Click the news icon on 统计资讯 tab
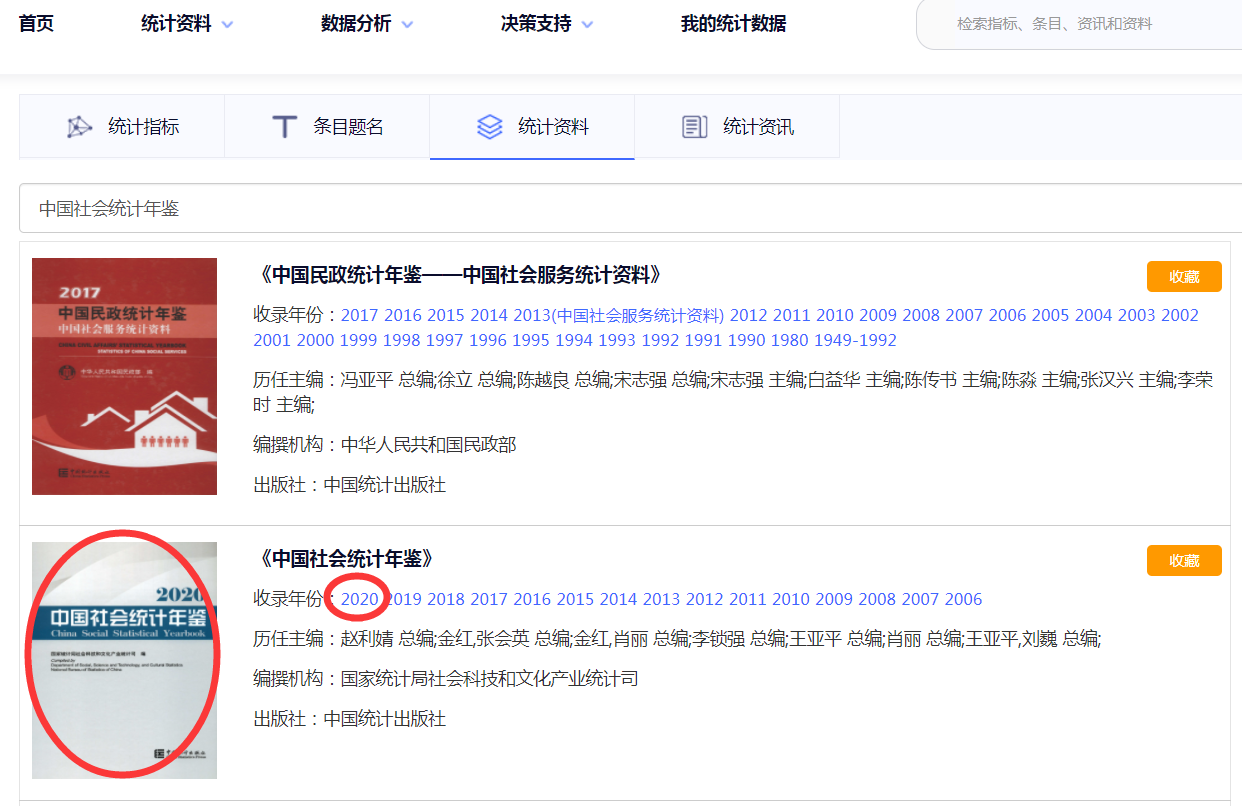Image resolution: width=1242 pixels, height=806 pixels. [x=694, y=127]
